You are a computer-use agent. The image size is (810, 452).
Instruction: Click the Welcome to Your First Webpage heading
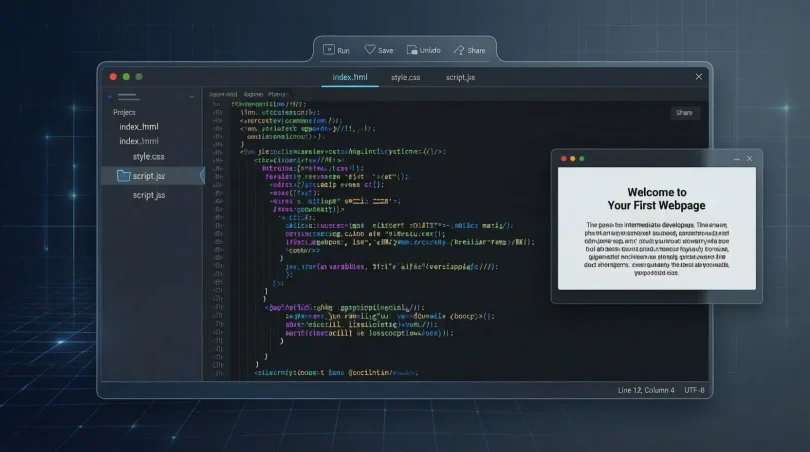click(657, 199)
